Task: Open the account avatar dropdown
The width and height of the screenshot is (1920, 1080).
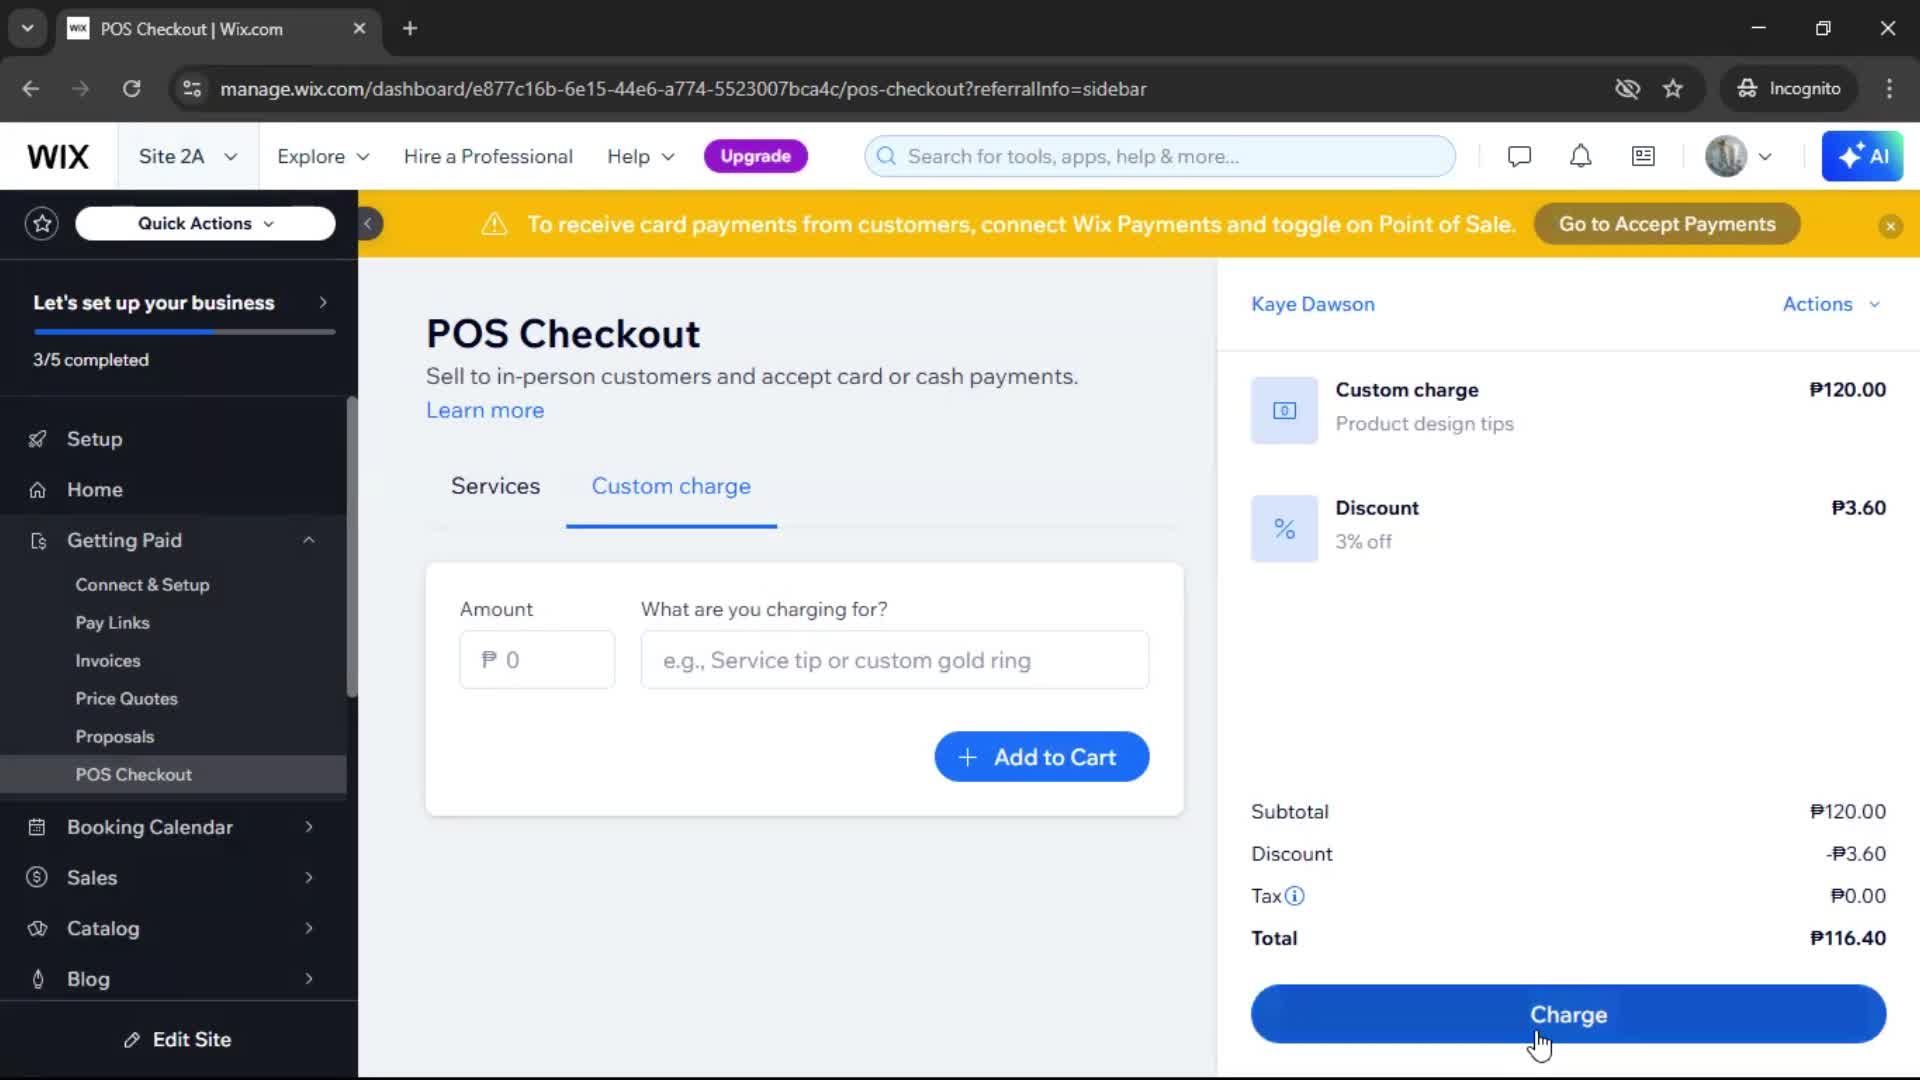Action: pos(1739,156)
